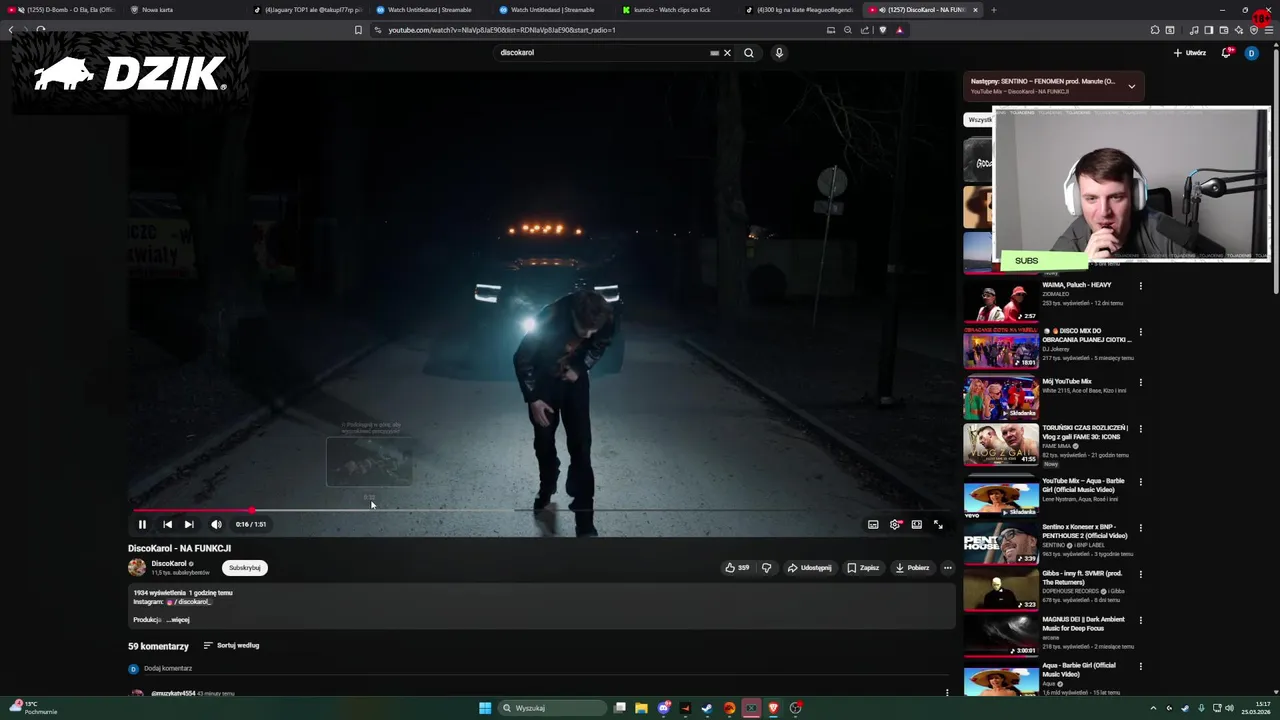This screenshot has width=1280, height=720.
Task: Show hidden system tray icons chevron
Action: 1153,708
